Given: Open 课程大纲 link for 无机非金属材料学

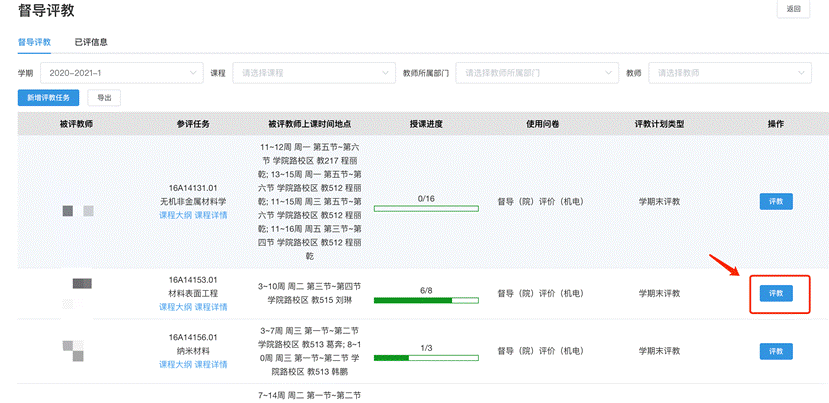Looking at the screenshot, I should pos(176,215).
